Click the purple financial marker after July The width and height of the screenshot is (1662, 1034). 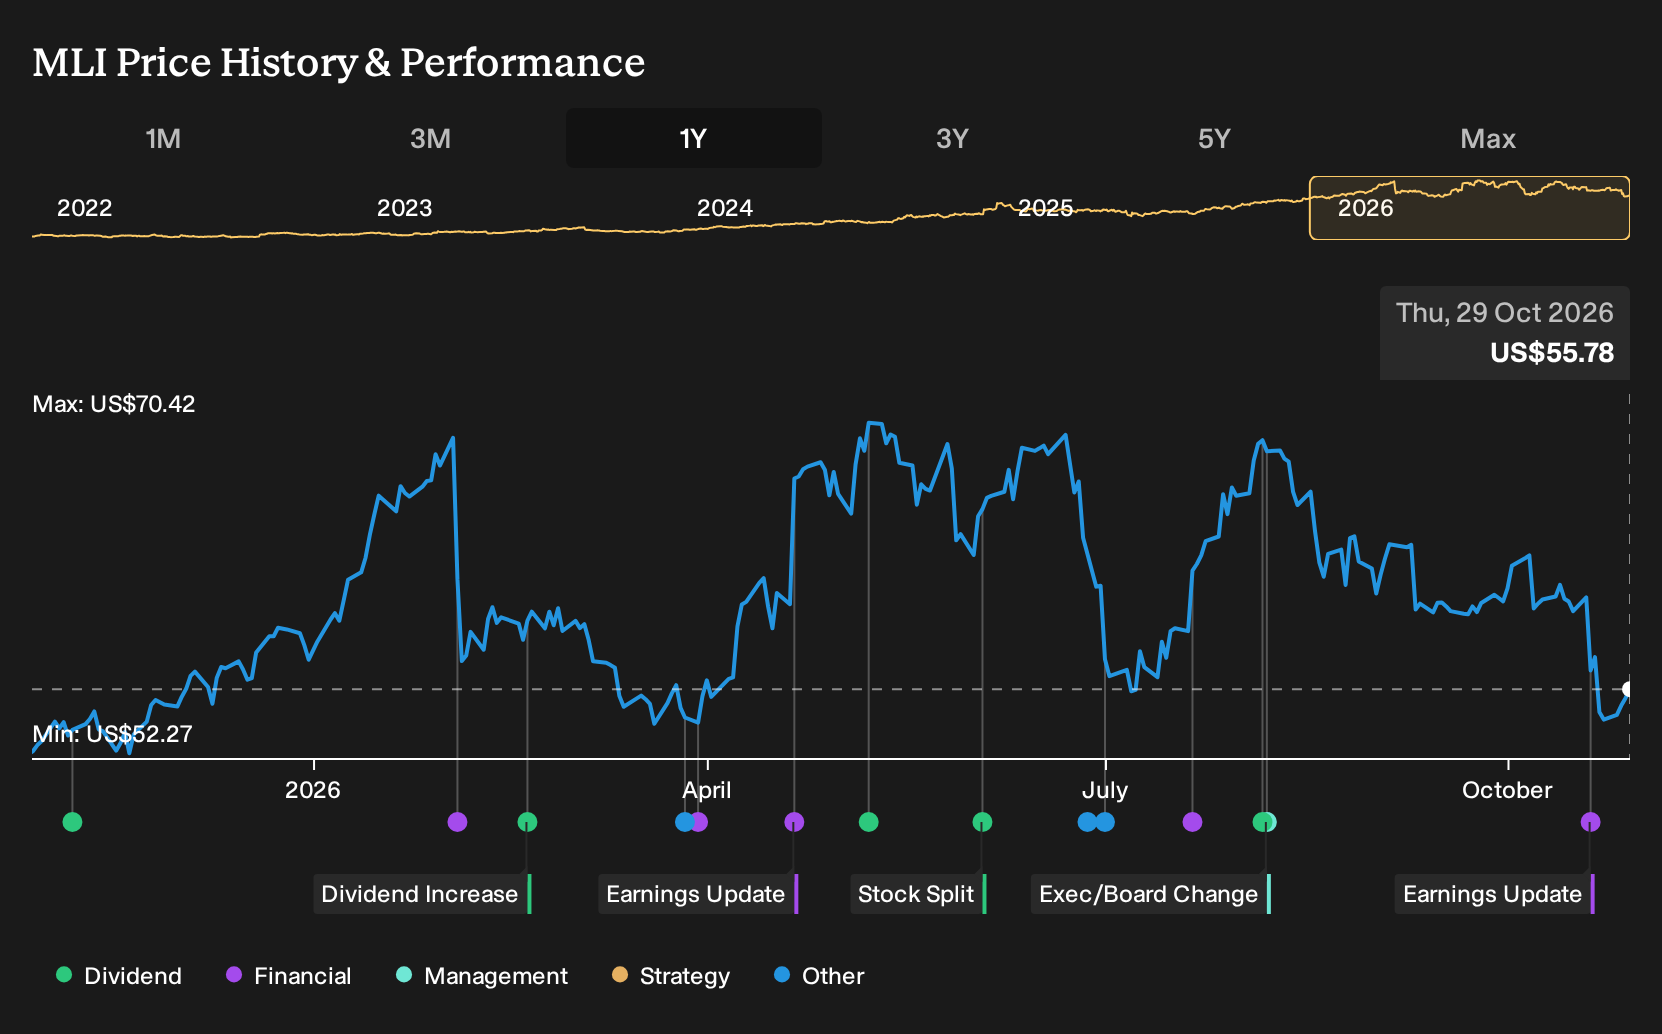click(x=1192, y=822)
